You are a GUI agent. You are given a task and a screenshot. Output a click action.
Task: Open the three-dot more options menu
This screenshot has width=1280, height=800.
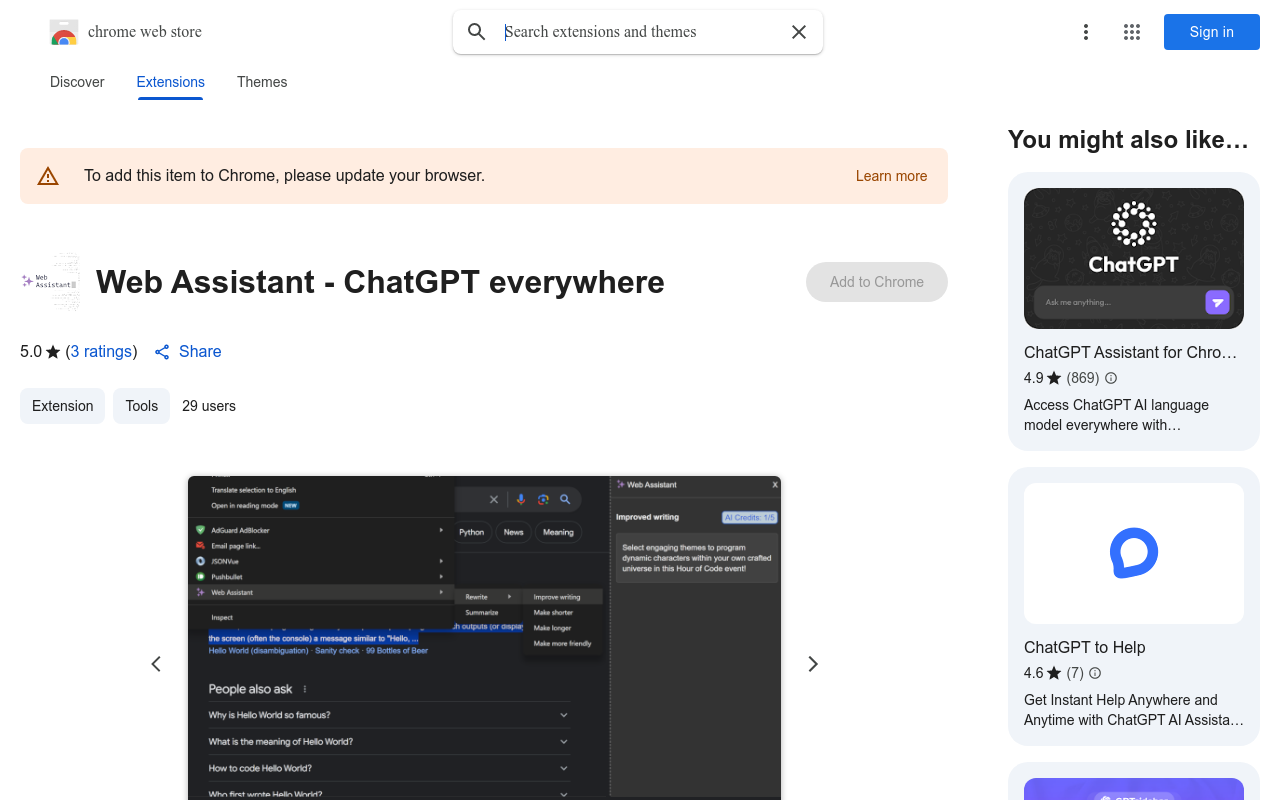(1086, 32)
